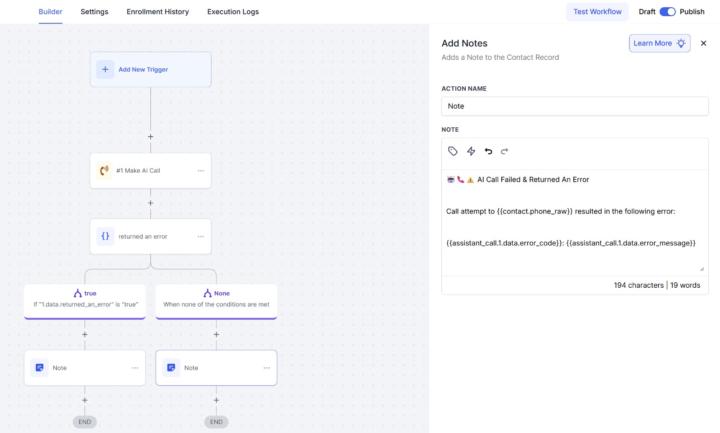This screenshot has width=720, height=433.
Task: Click the tag icon in note toolbar
Action: 453,151
